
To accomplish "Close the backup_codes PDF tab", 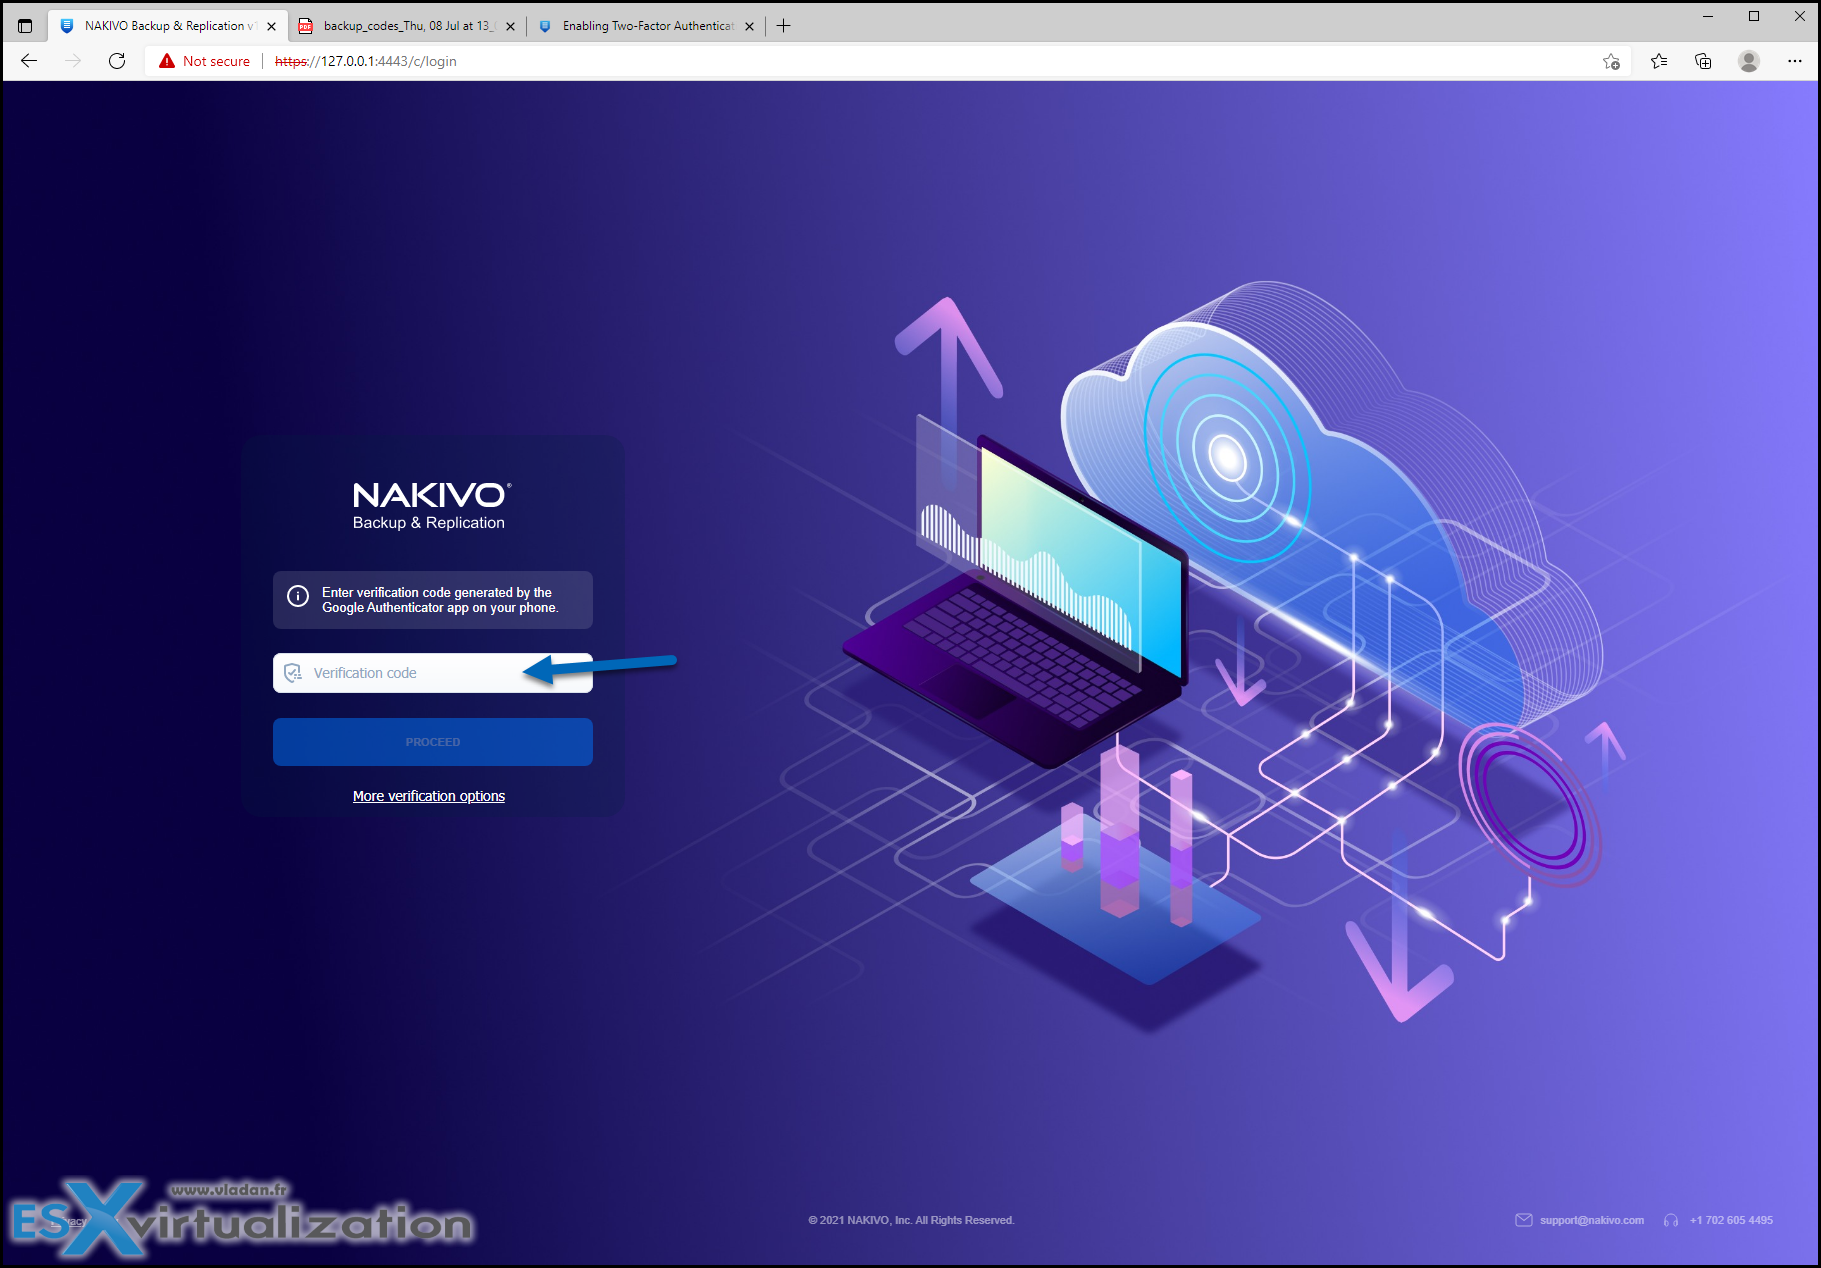I will [510, 26].
